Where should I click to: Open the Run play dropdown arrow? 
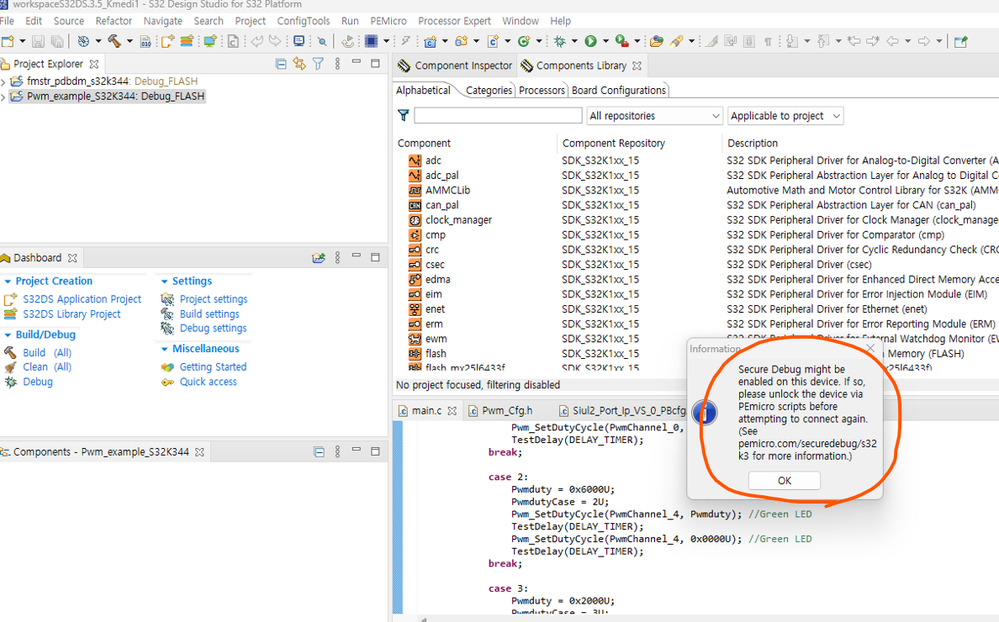click(605, 41)
